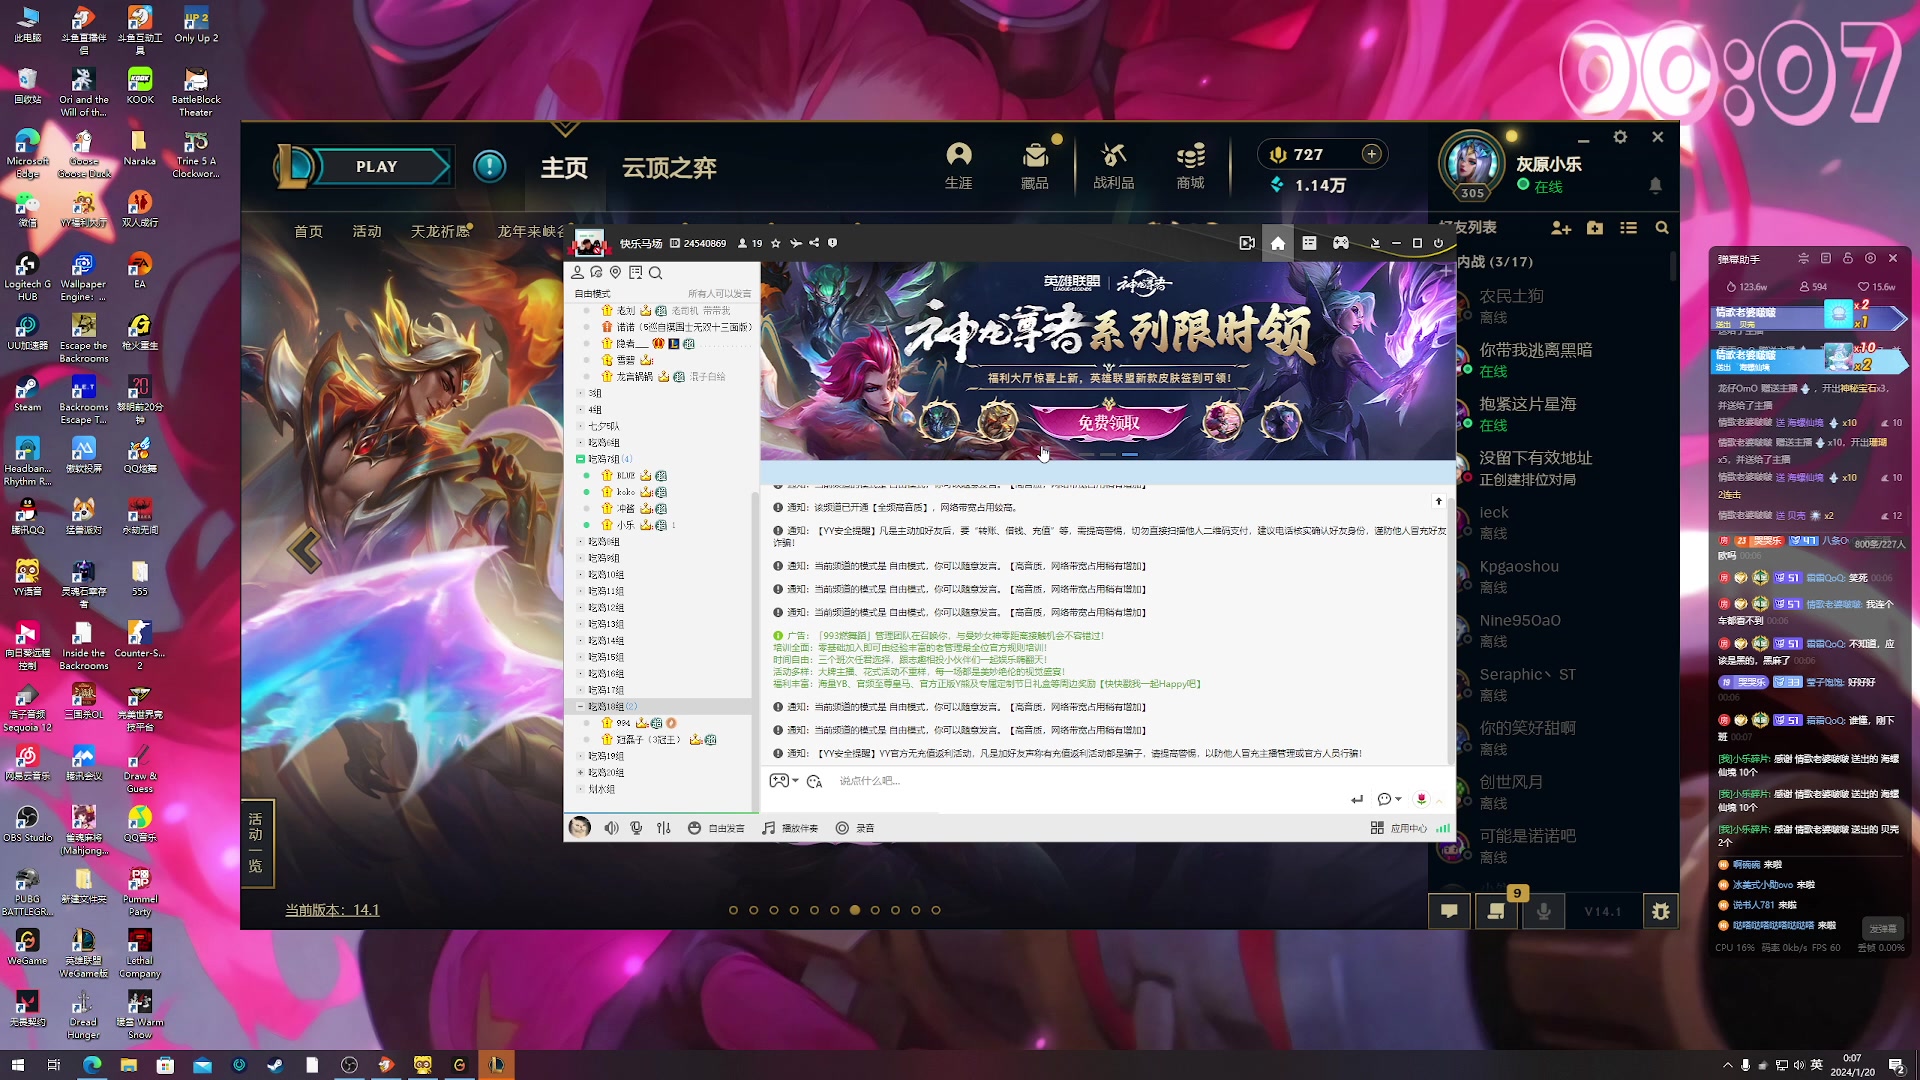The height and width of the screenshot is (1080, 1920).
Task: Click the YY font style icon by chat input
Action: (814, 781)
